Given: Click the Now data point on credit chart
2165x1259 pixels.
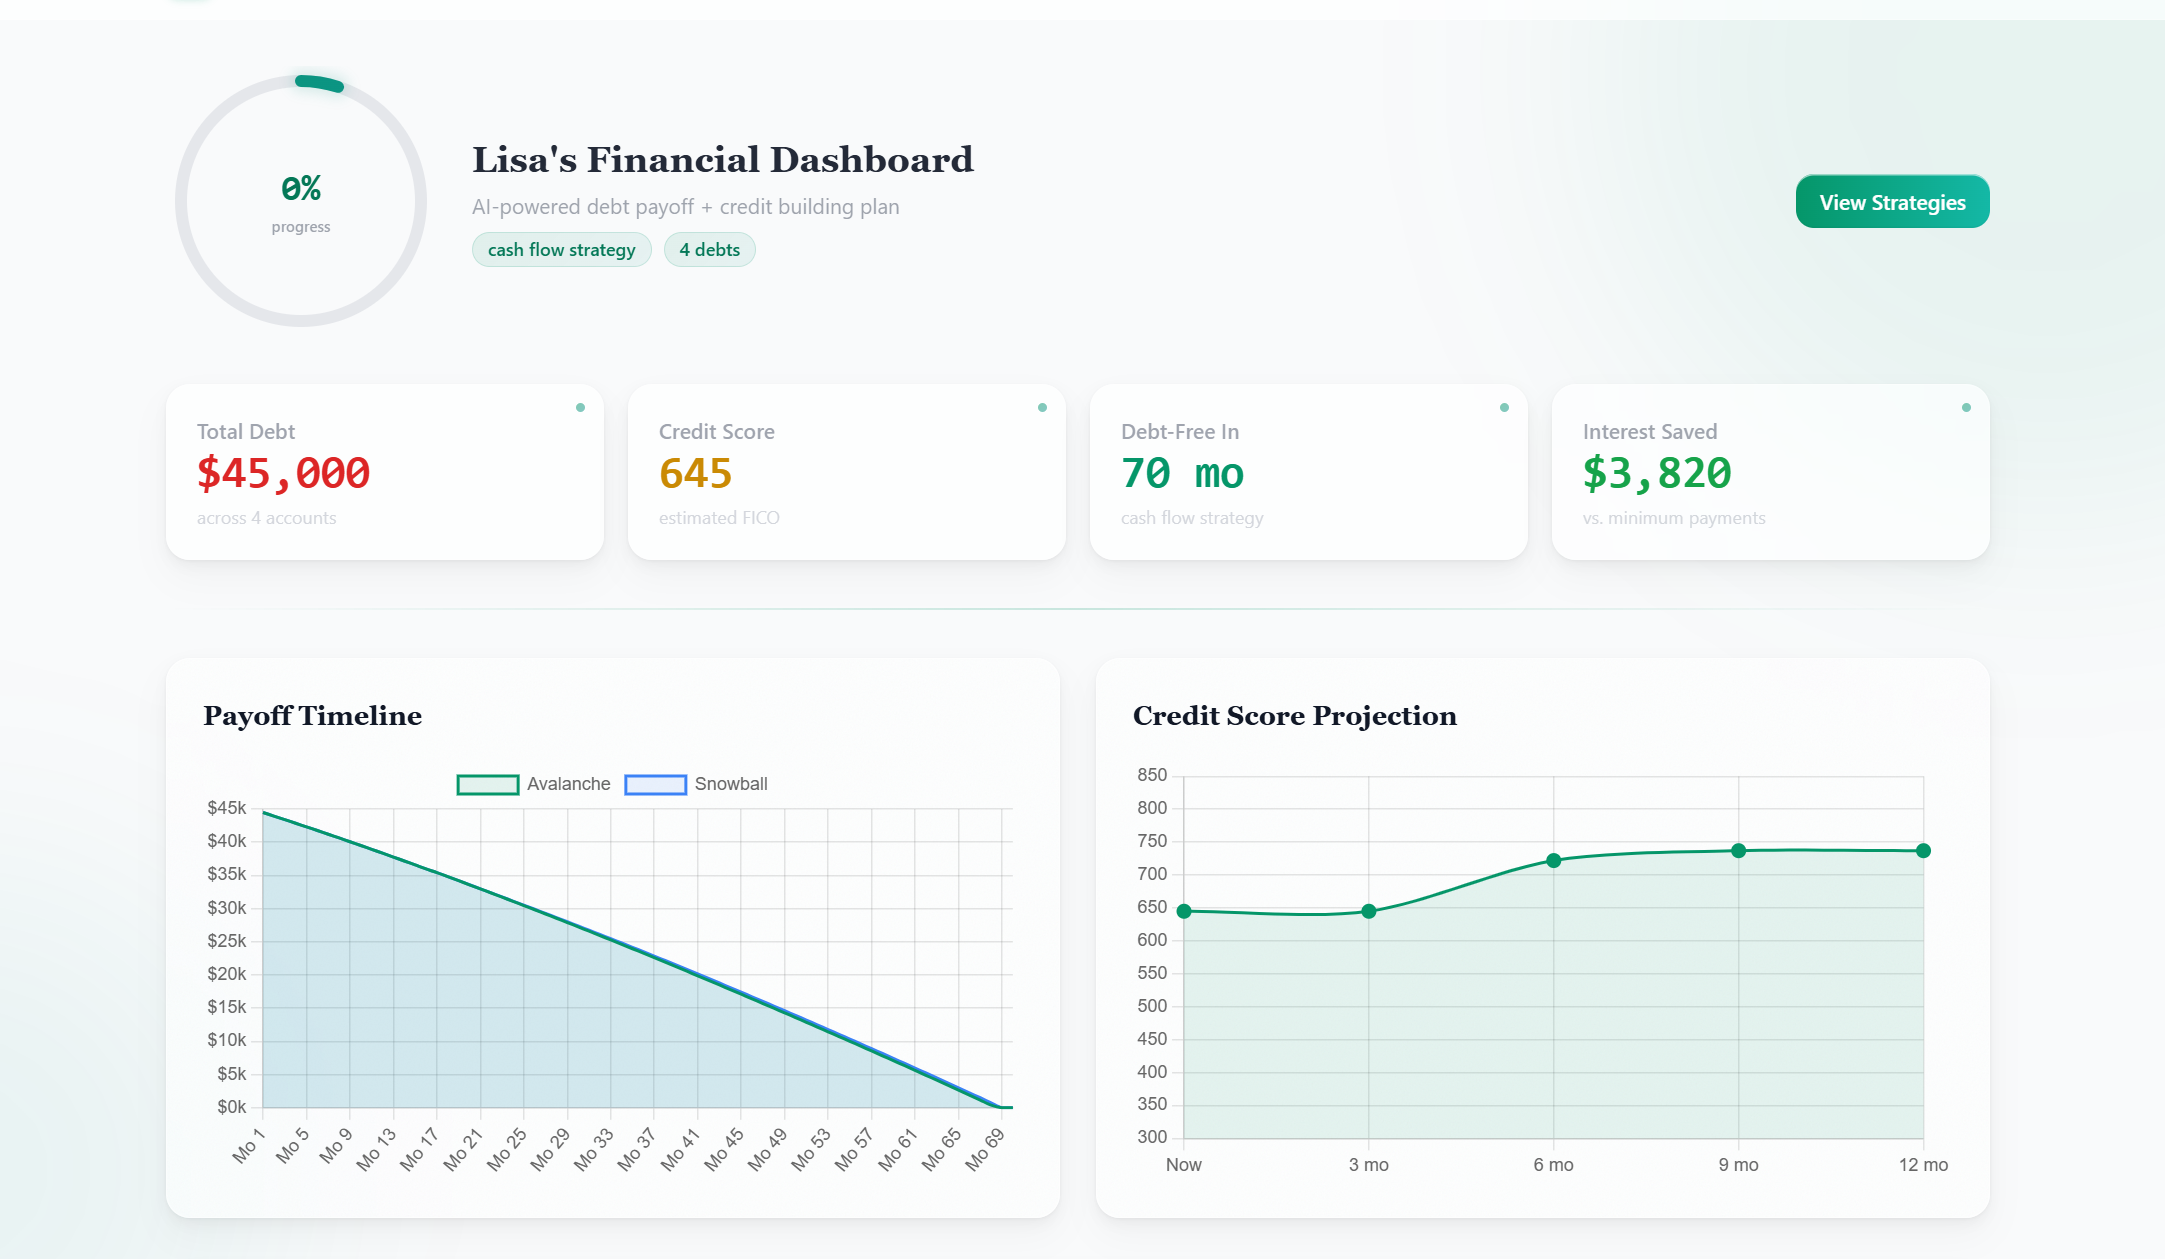Looking at the screenshot, I should click(x=1184, y=911).
